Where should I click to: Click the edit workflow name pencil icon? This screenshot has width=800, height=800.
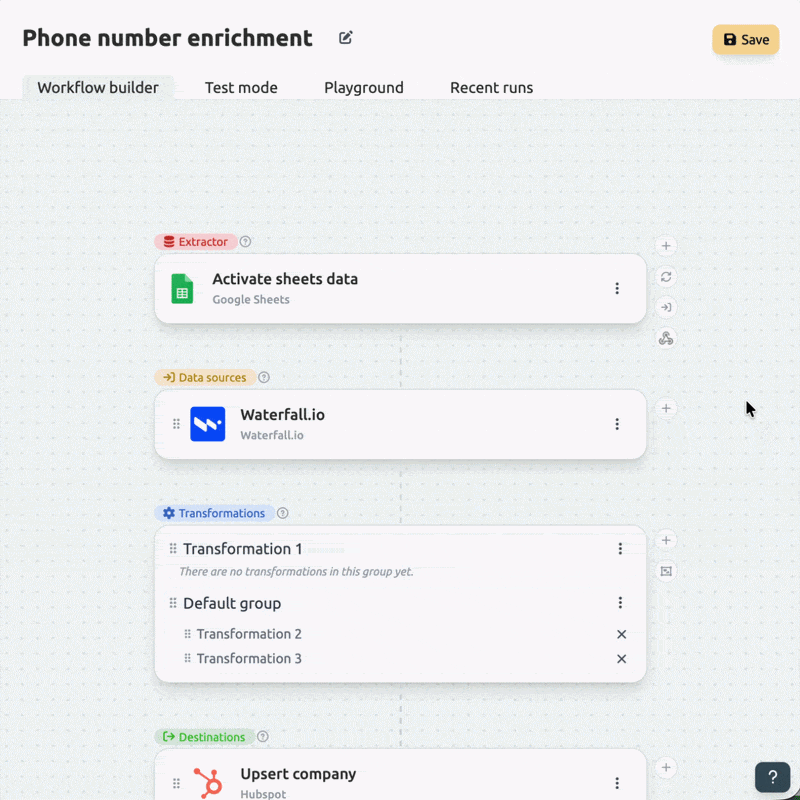click(345, 38)
